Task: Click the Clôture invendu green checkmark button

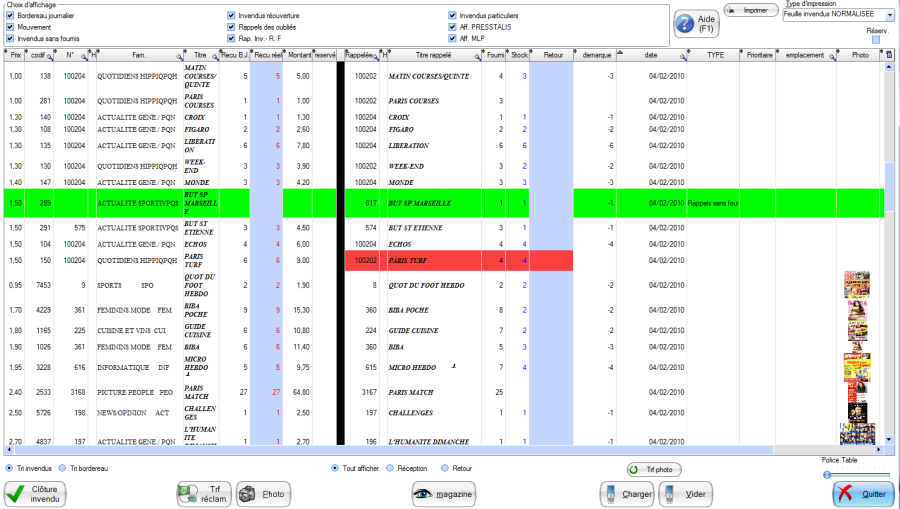Action: tap(37, 493)
